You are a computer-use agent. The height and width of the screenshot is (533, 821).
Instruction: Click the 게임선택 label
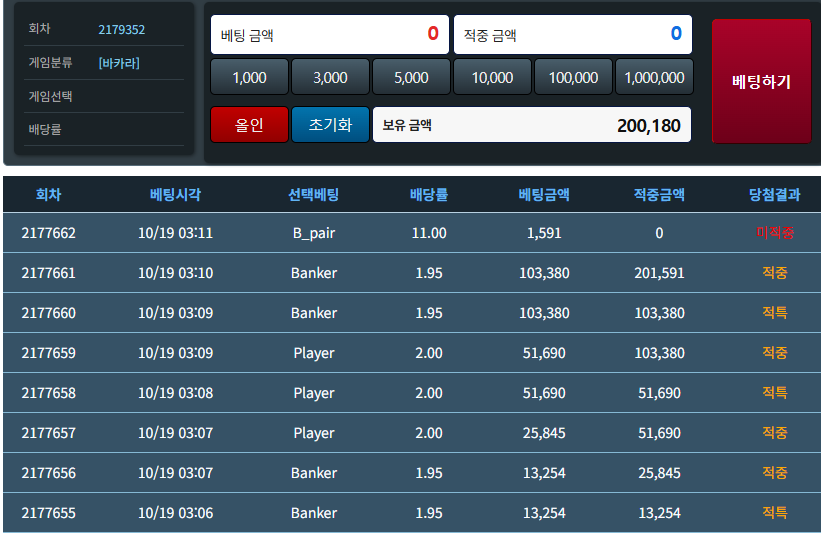point(50,96)
